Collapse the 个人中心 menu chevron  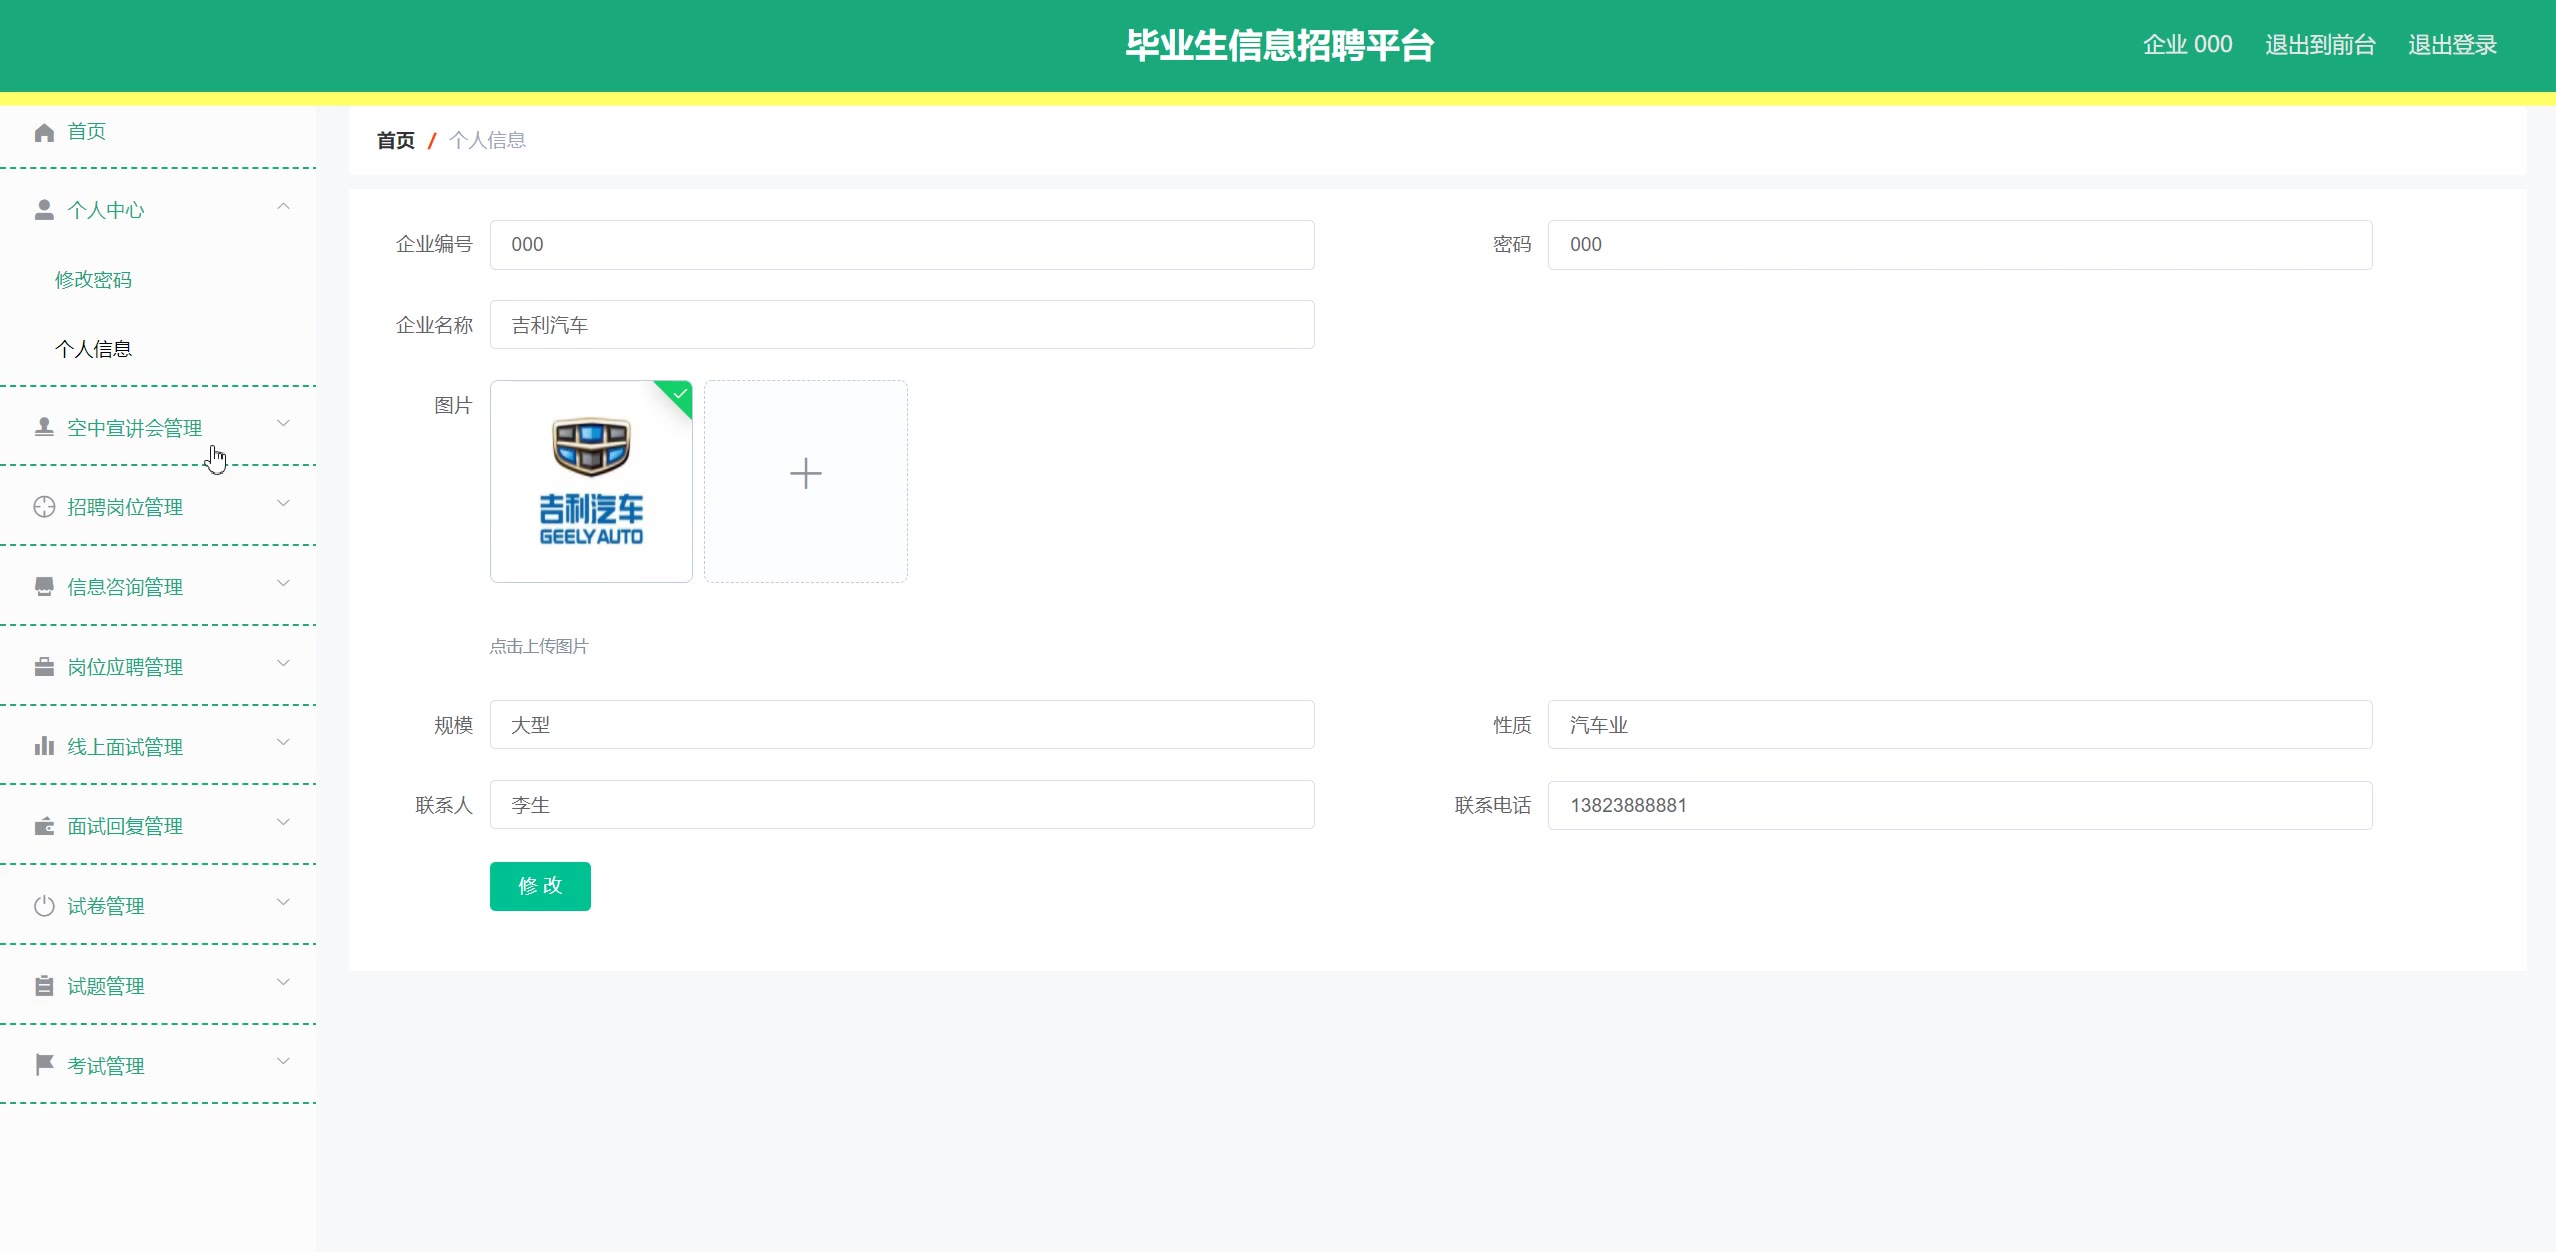click(283, 206)
